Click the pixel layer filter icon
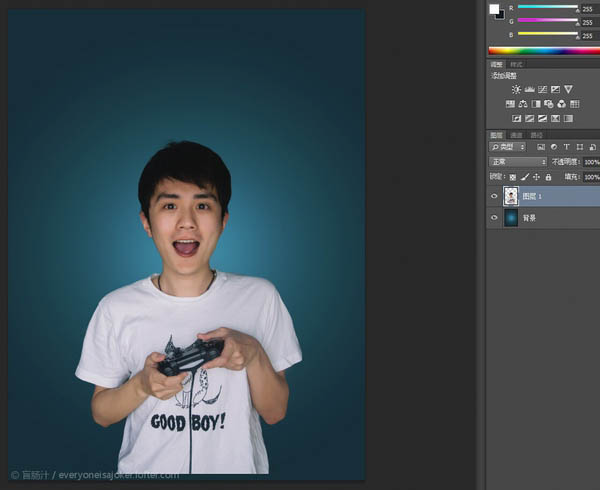 click(x=540, y=147)
